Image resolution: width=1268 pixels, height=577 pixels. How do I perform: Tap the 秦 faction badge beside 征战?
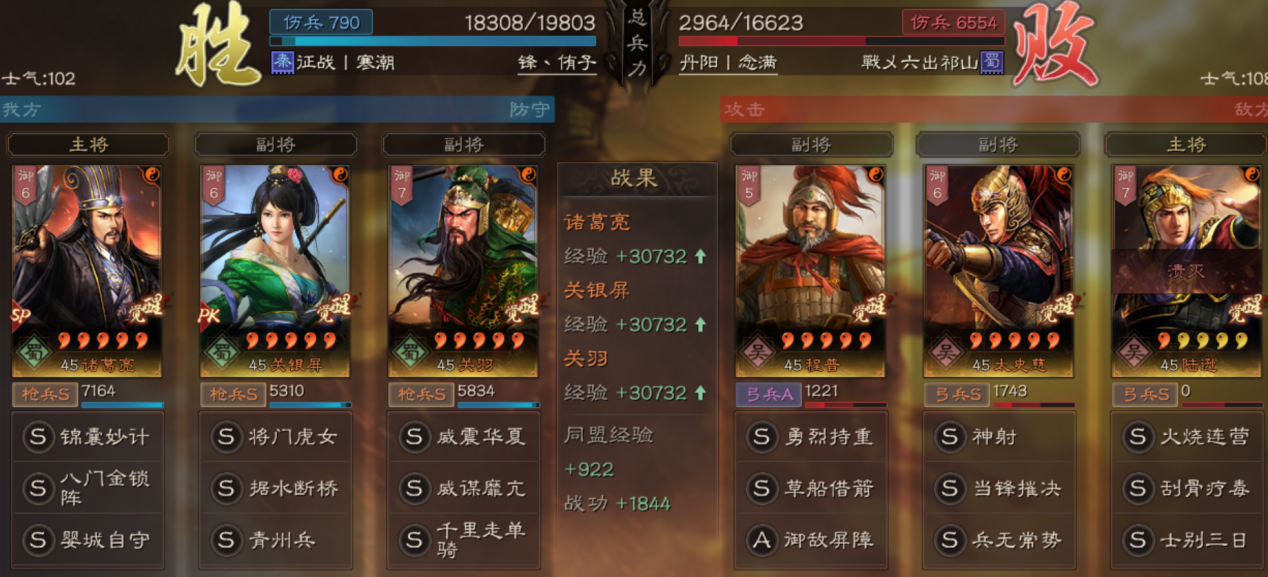(282, 61)
